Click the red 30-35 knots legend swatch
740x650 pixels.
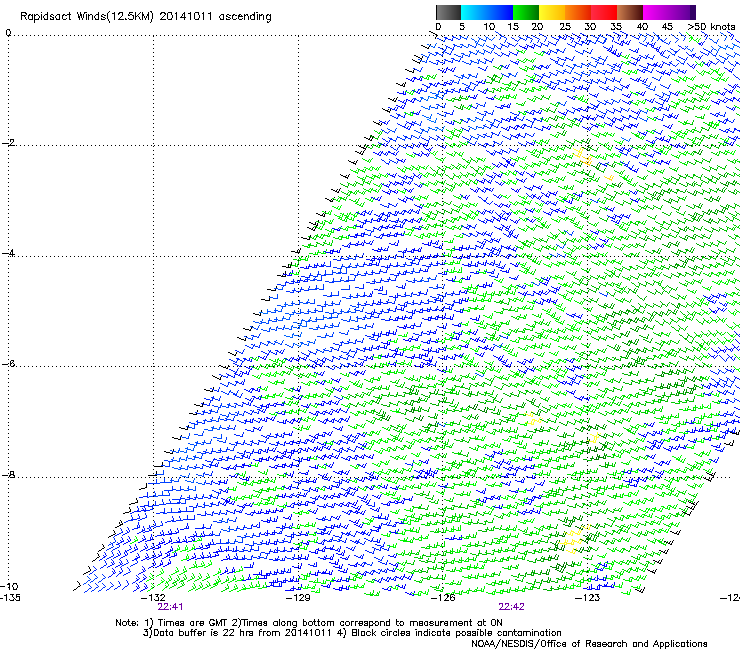pos(604,12)
